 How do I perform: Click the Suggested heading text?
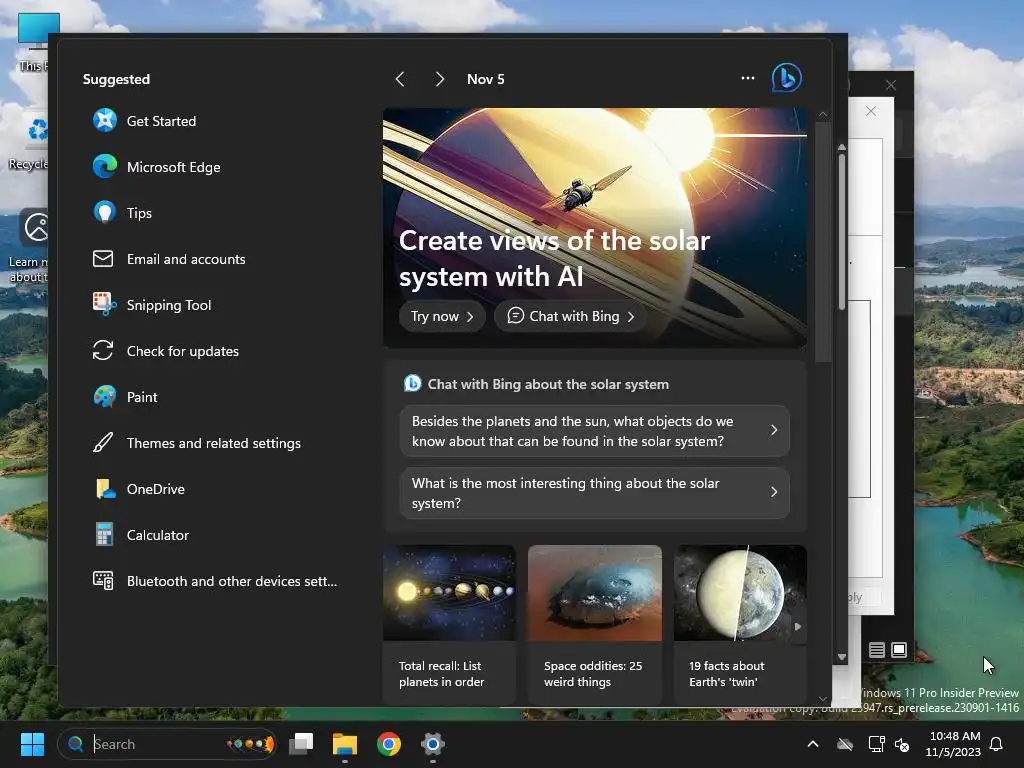pyautogui.click(x=116, y=79)
